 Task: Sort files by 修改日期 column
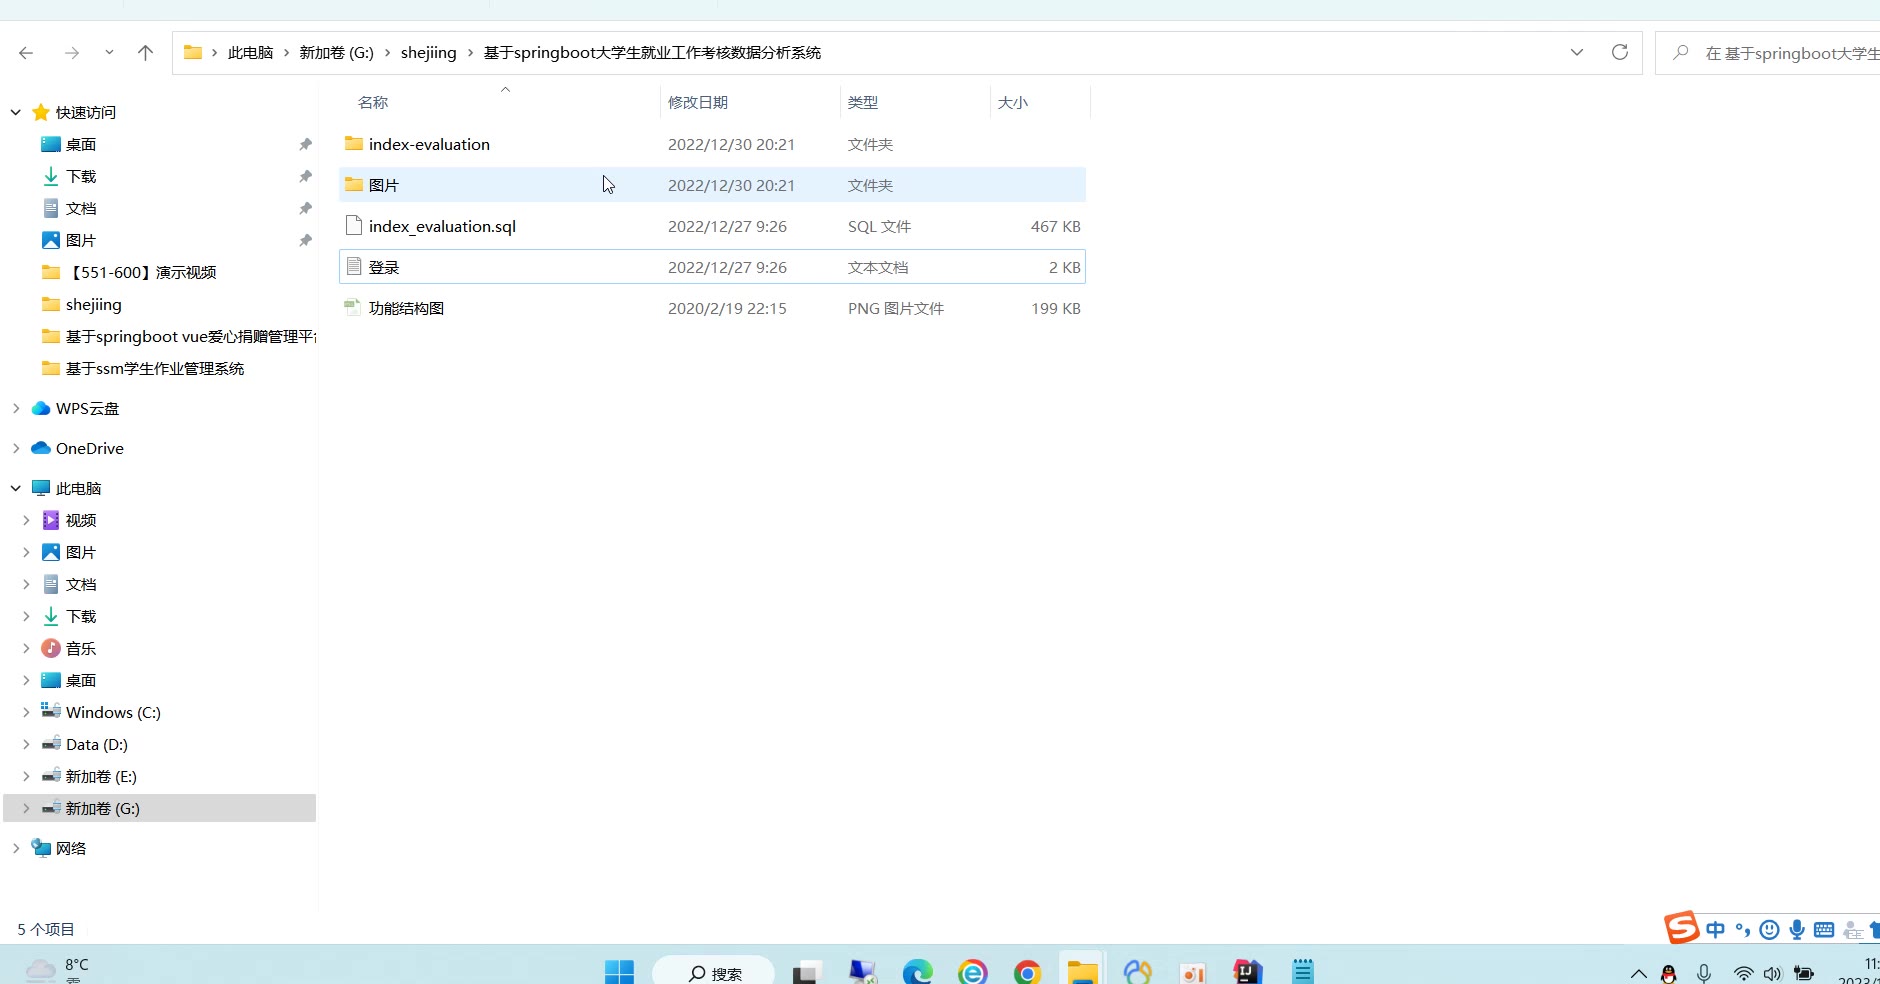click(698, 102)
